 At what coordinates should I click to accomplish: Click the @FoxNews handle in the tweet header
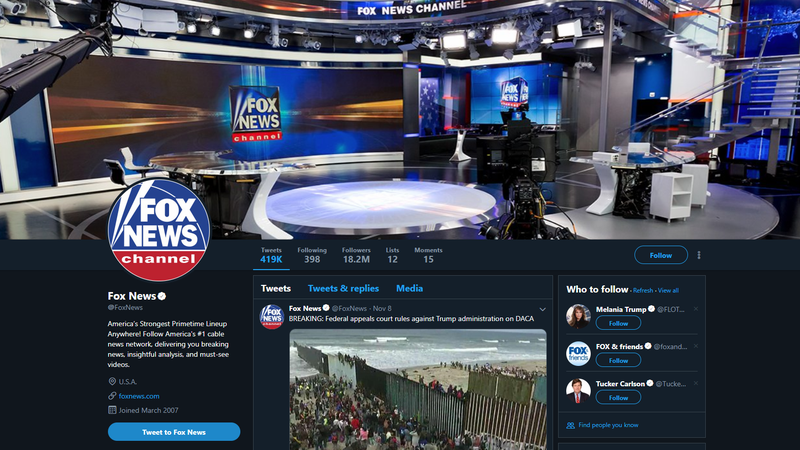(x=349, y=308)
